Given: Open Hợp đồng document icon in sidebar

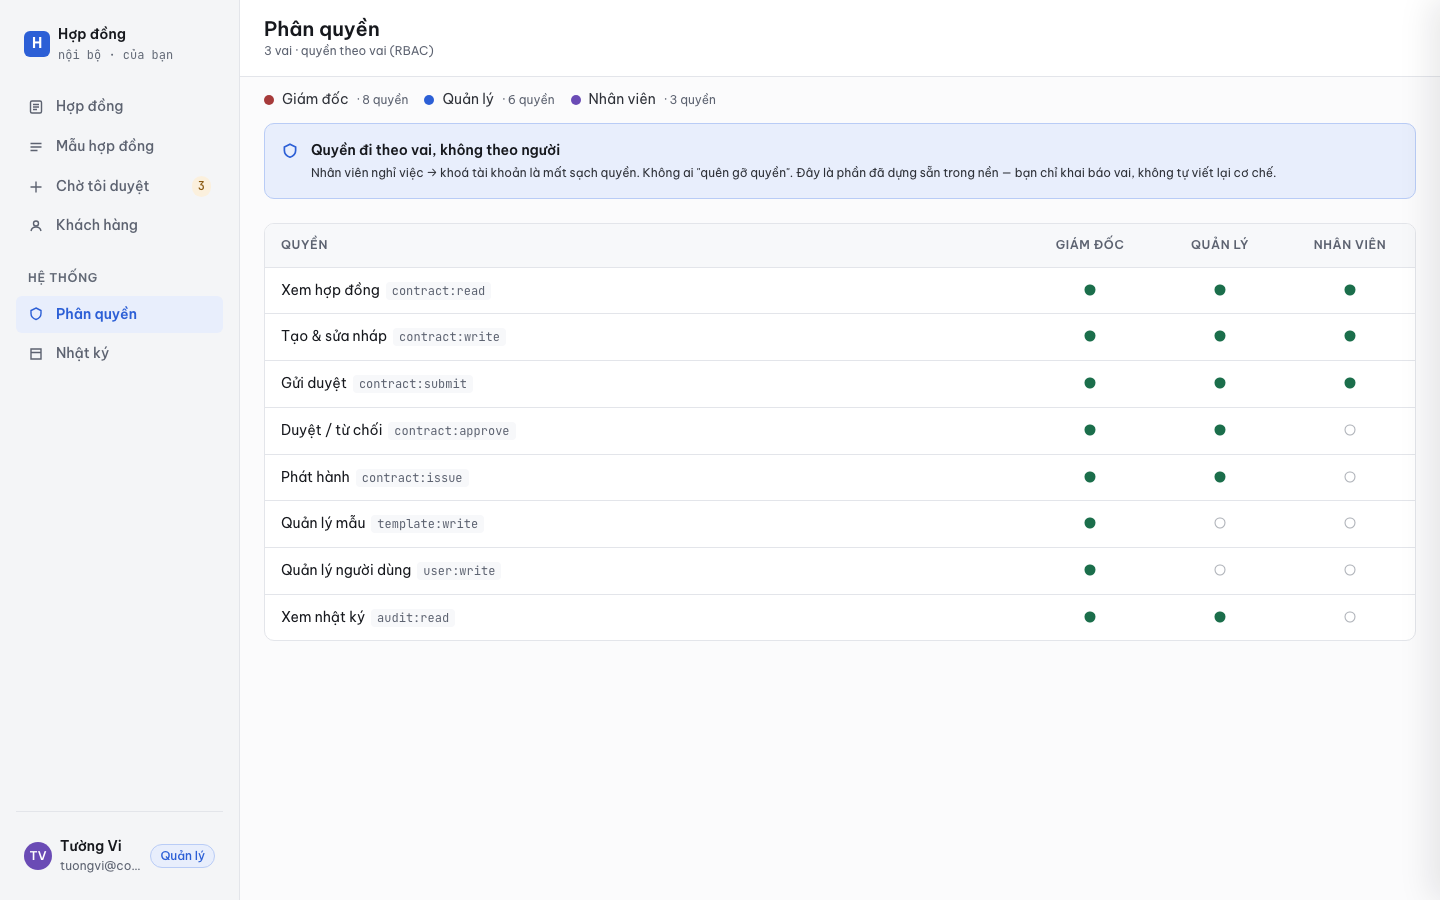Looking at the screenshot, I should (36, 107).
